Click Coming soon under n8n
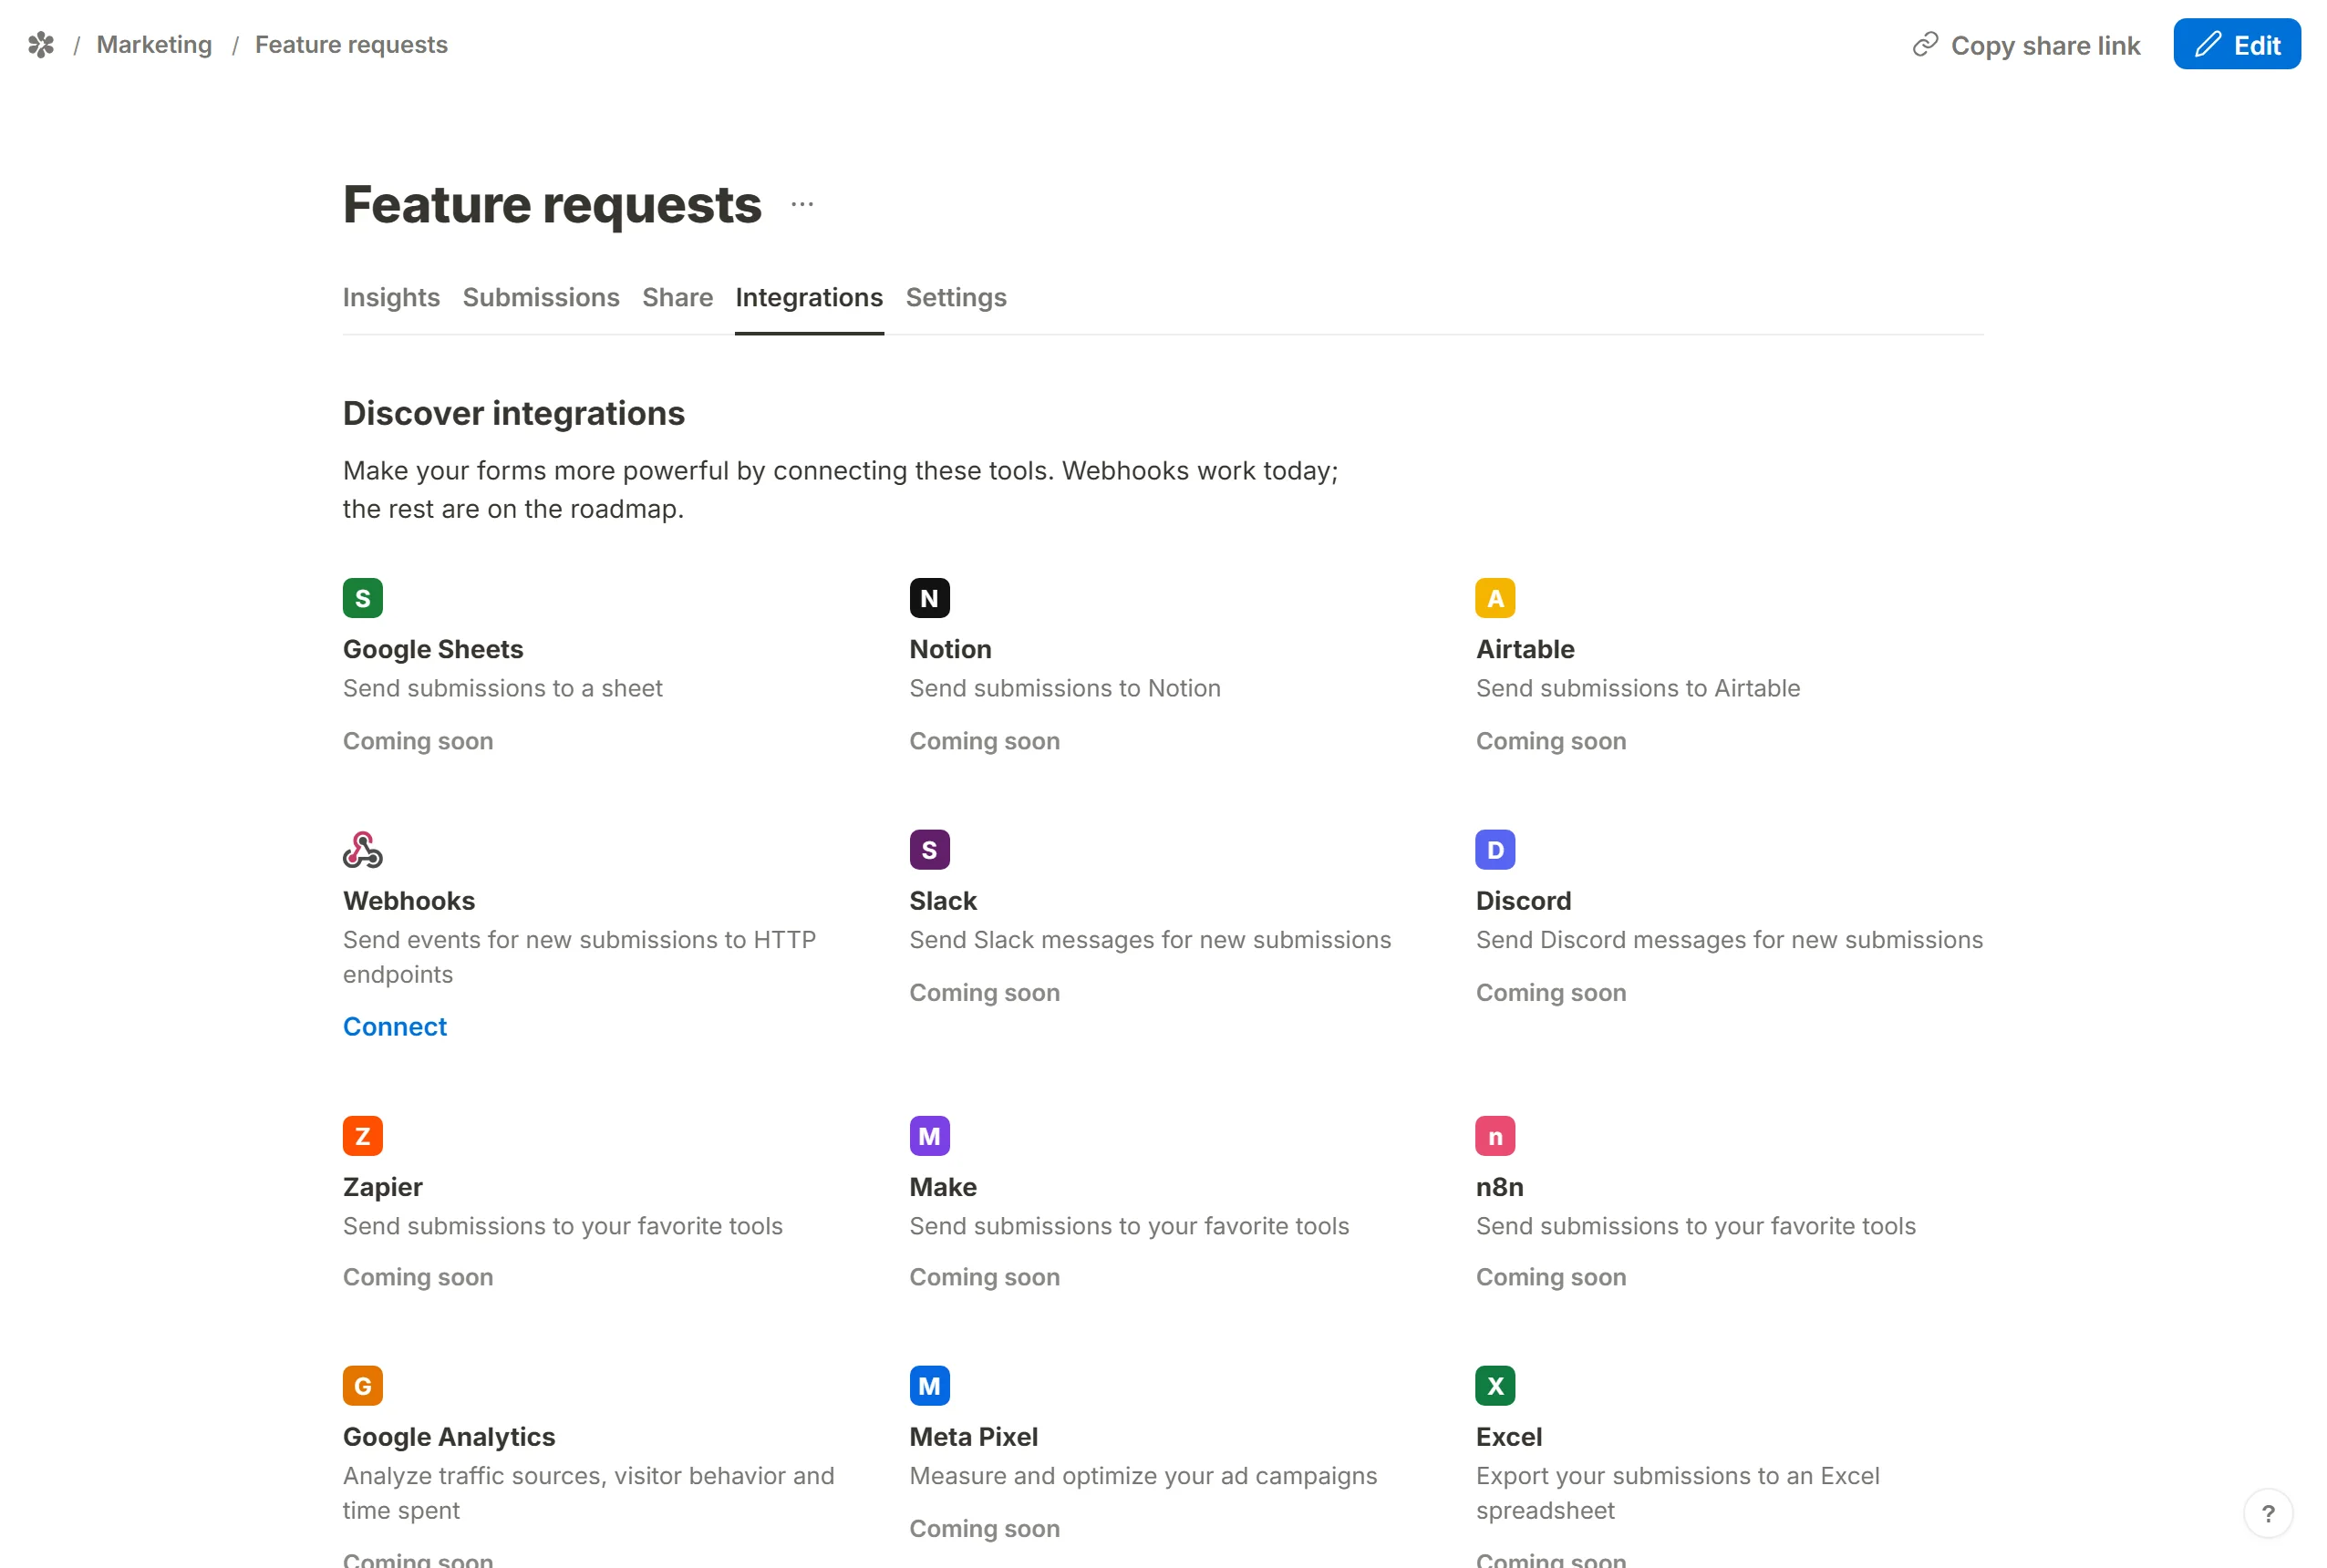 coord(1551,1277)
